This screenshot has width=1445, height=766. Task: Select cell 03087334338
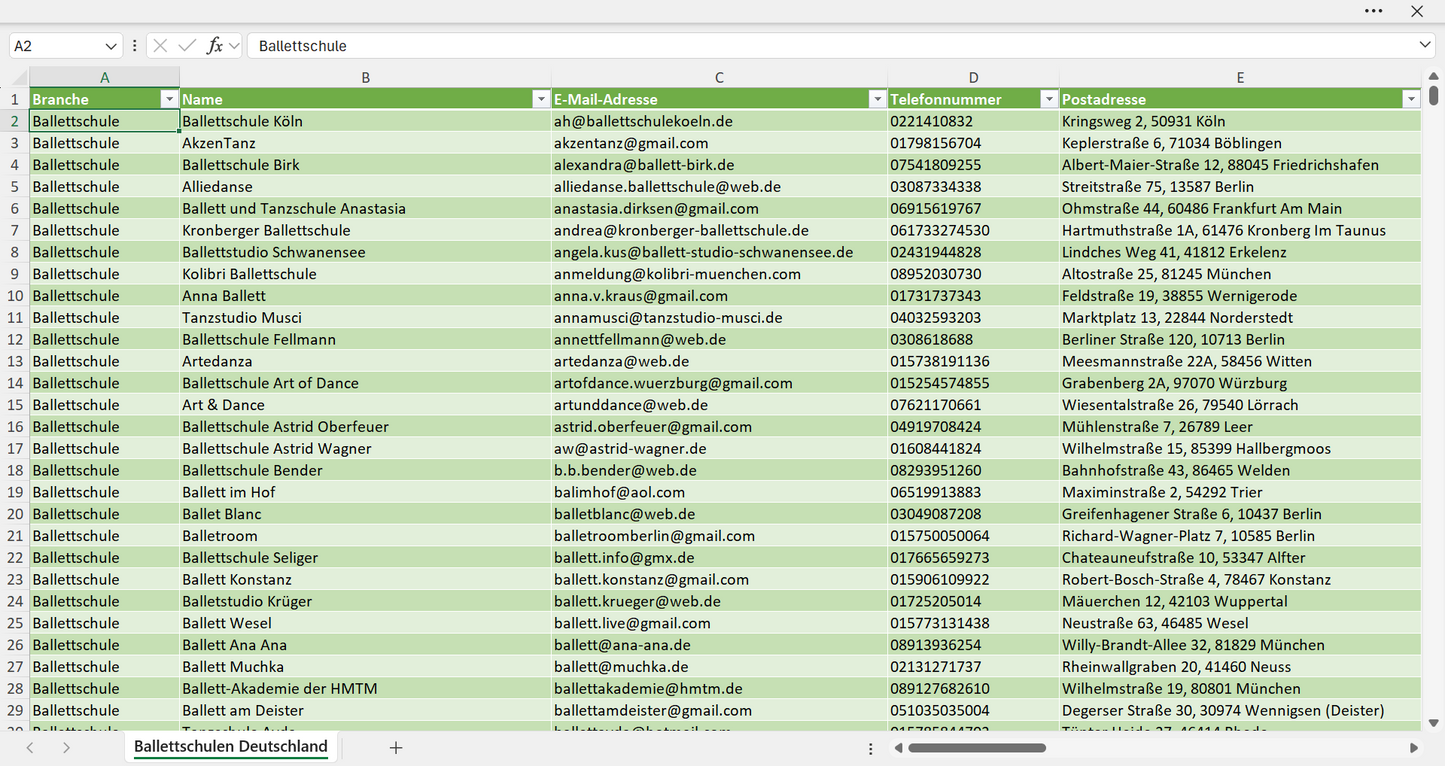coord(973,187)
